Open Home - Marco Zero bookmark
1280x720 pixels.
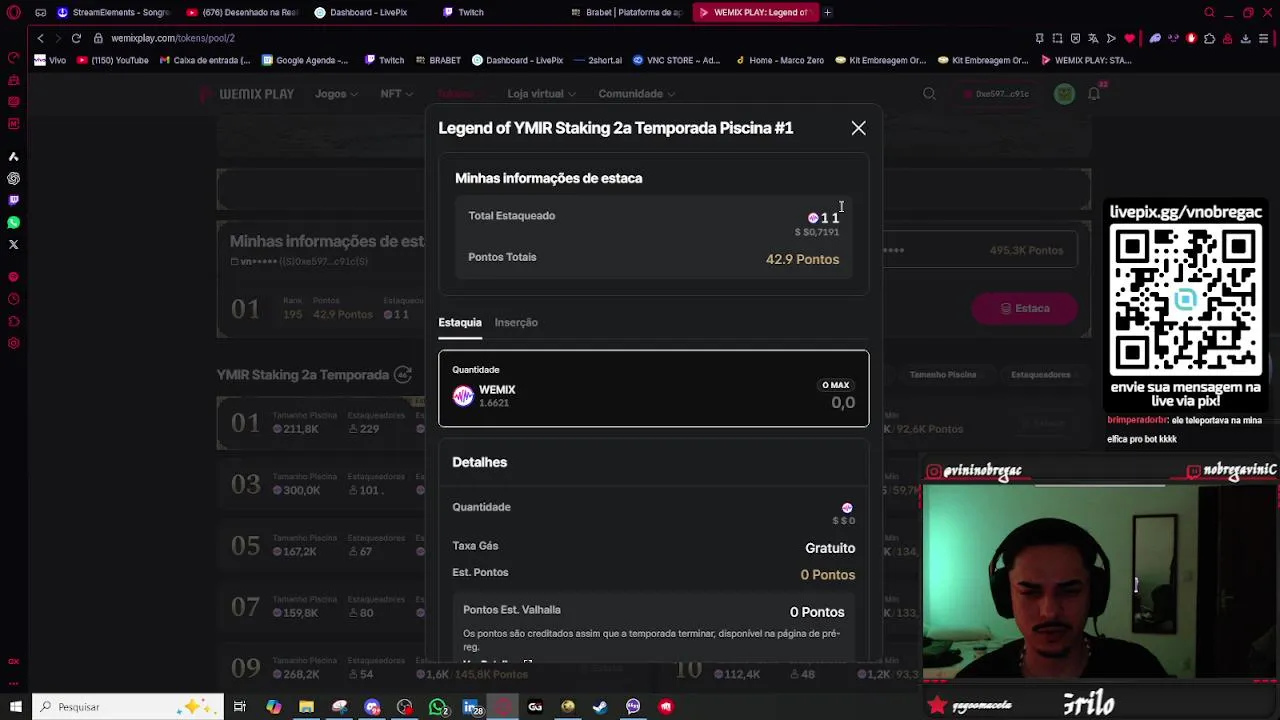coord(780,60)
